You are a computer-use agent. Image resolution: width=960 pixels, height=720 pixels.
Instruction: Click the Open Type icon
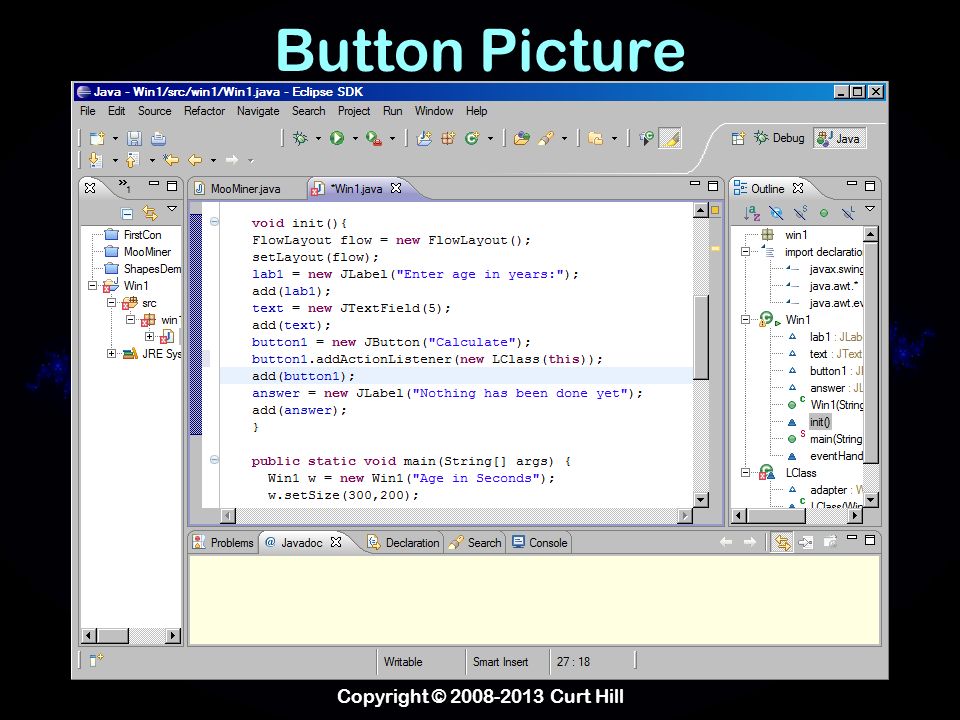[521, 138]
